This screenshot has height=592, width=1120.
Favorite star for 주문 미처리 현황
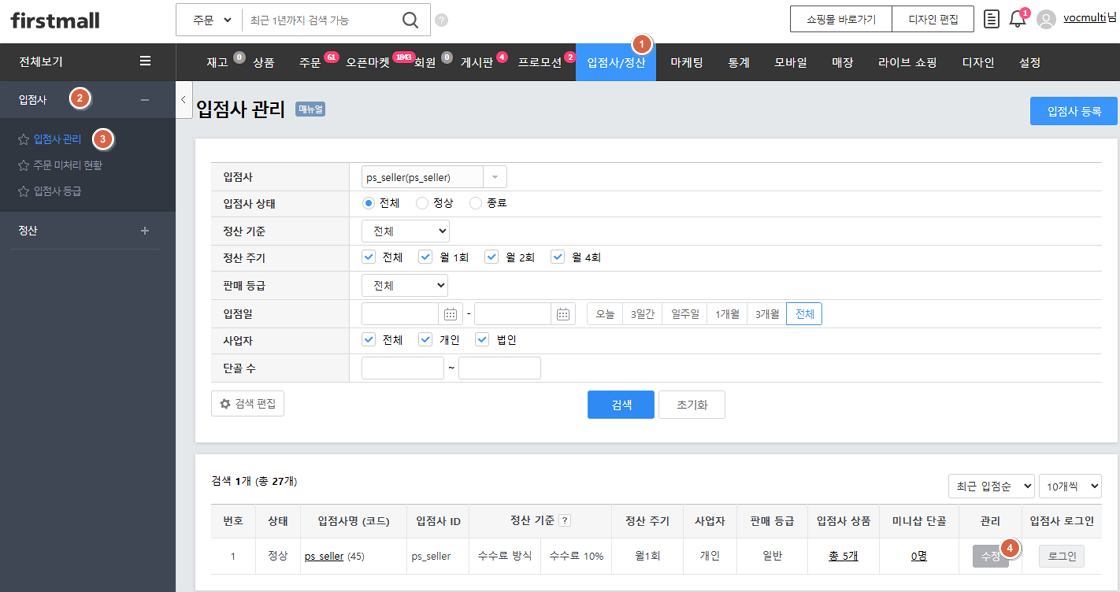[24, 165]
